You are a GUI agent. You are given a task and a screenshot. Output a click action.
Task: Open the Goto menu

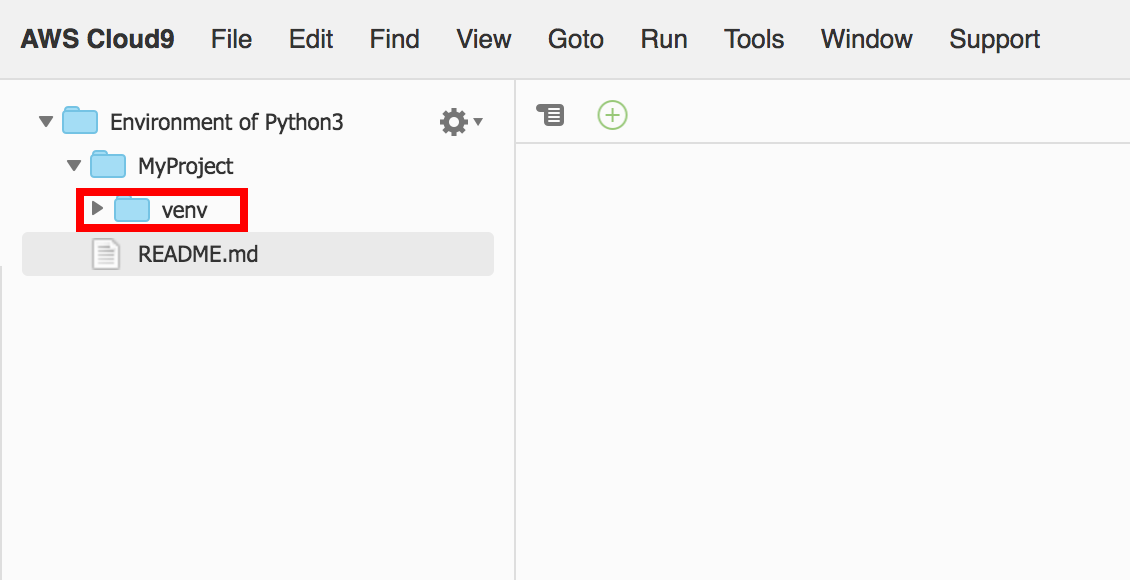[x=575, y=39]
